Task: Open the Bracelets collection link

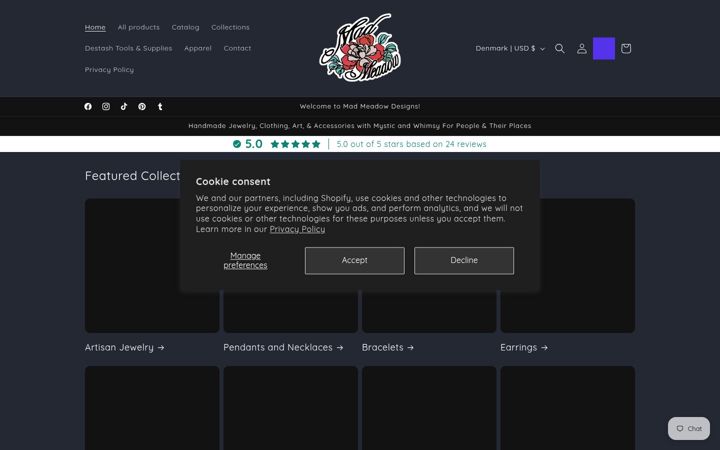Action: tap(388, 348)
